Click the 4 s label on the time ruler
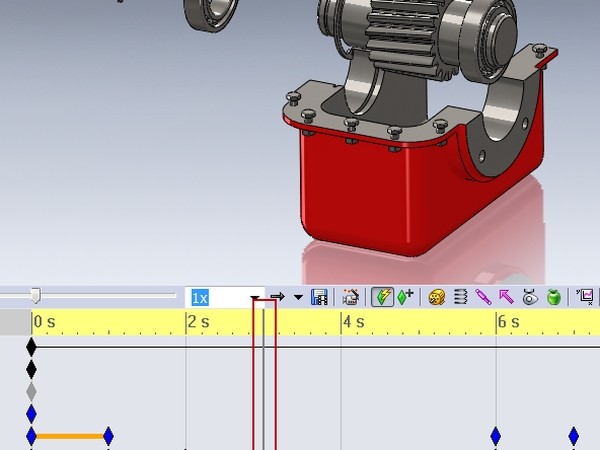Screen dimensions: 600x450 point(354,322)
